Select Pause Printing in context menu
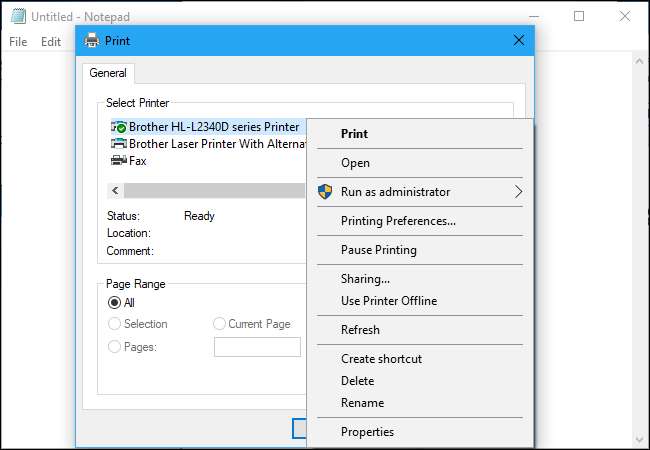 click(x=378, y=250)
